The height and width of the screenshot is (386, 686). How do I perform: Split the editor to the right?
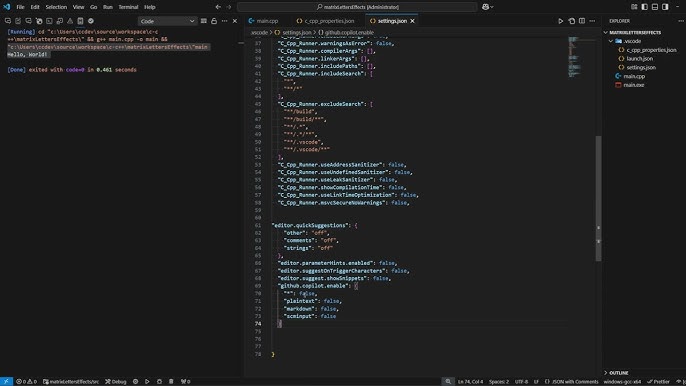click(x=582, y=21)
